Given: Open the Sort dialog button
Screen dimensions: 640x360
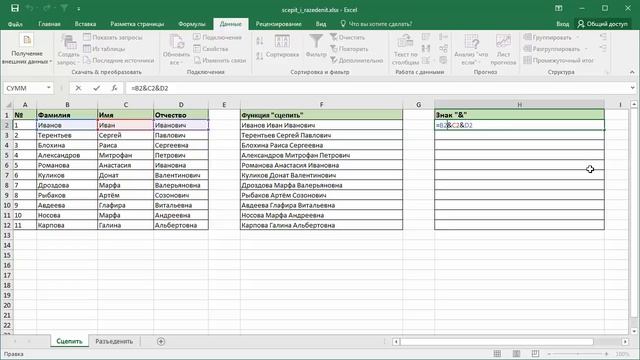Looking at the screenshot, I should click(x=282, y=46).
